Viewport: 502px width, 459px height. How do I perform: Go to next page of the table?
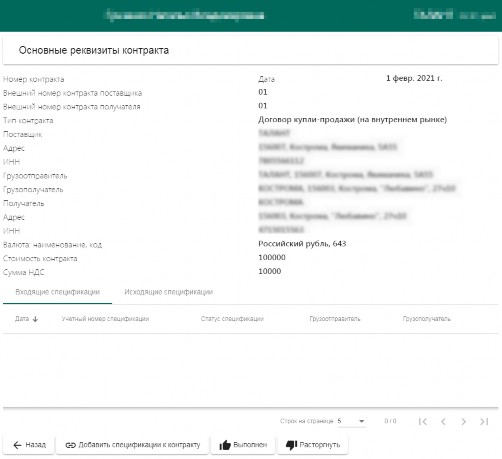coord(463,422)
